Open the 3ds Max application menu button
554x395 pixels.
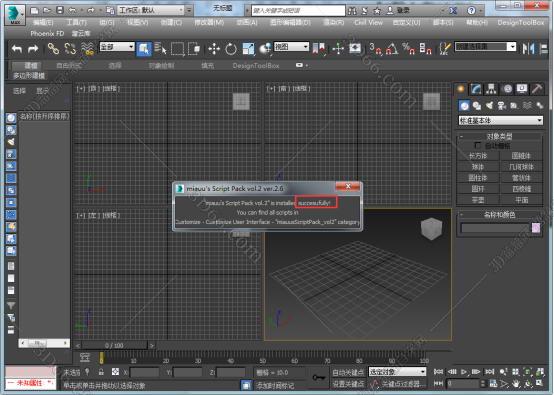14,14
